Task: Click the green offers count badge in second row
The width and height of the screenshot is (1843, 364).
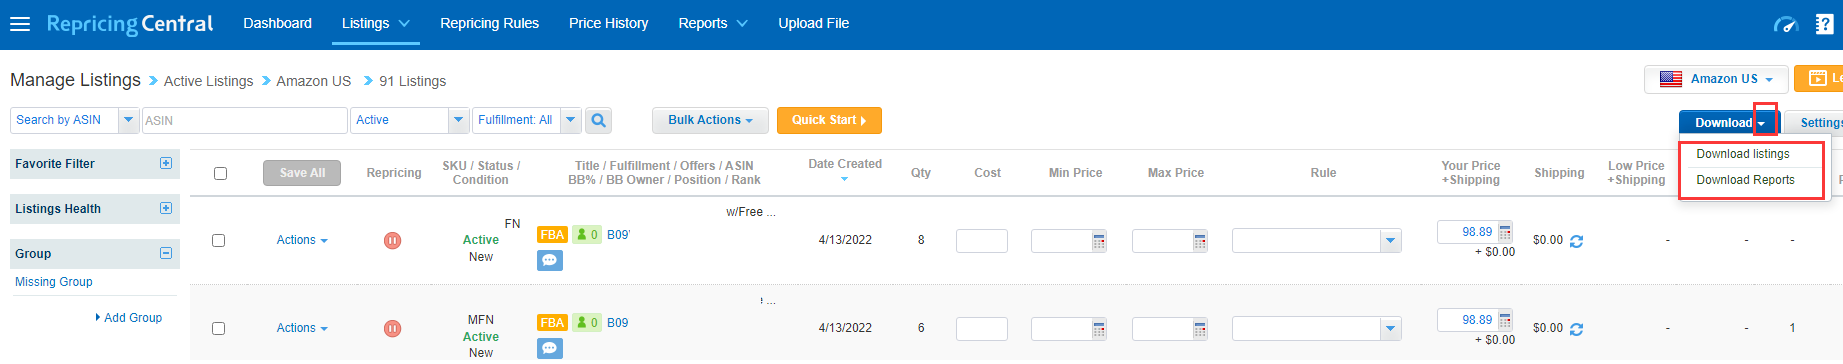Action: click(x=587, y=323)
